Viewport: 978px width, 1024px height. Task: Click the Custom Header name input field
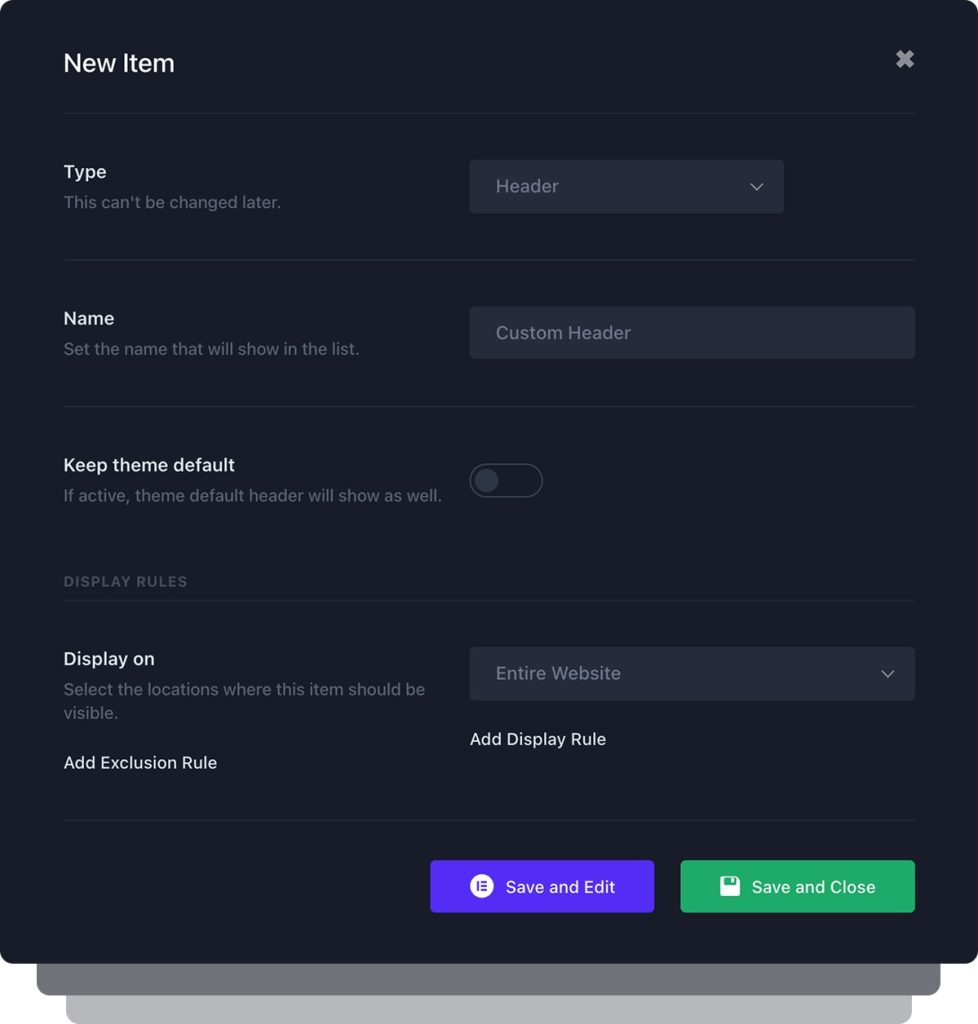692,332
